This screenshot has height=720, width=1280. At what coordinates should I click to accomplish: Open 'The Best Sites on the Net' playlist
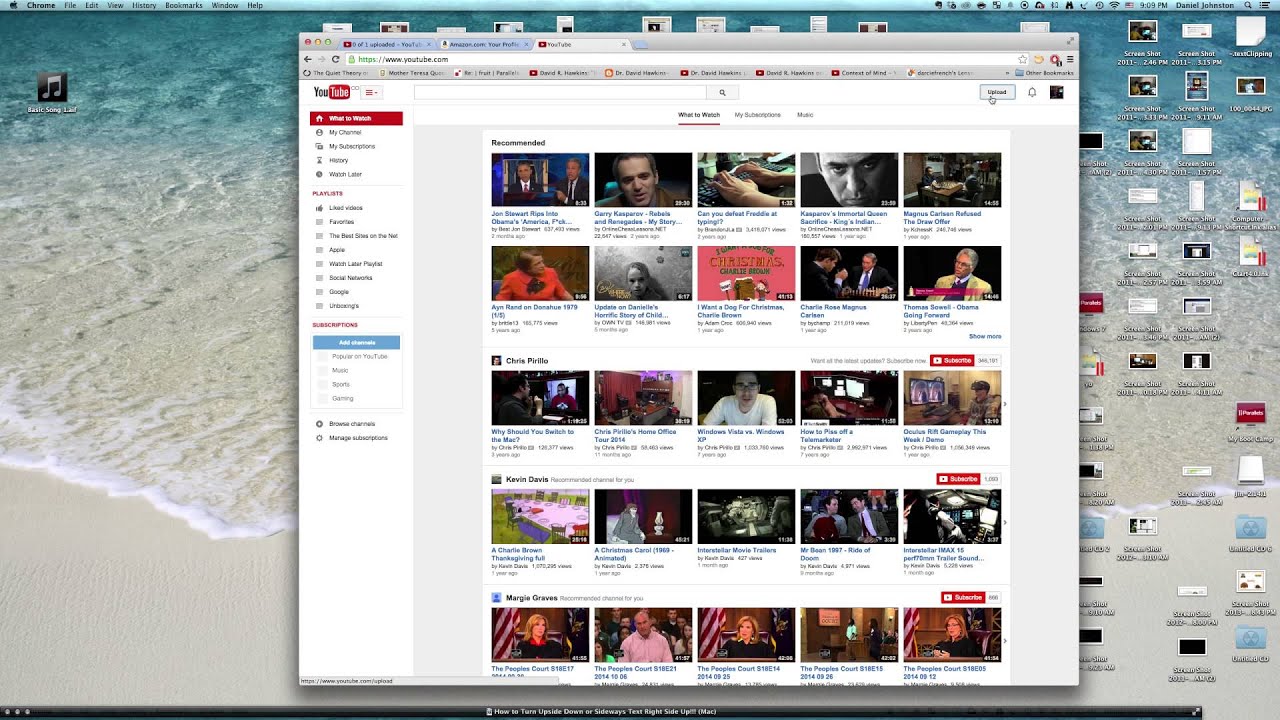[x=363, y=236]
